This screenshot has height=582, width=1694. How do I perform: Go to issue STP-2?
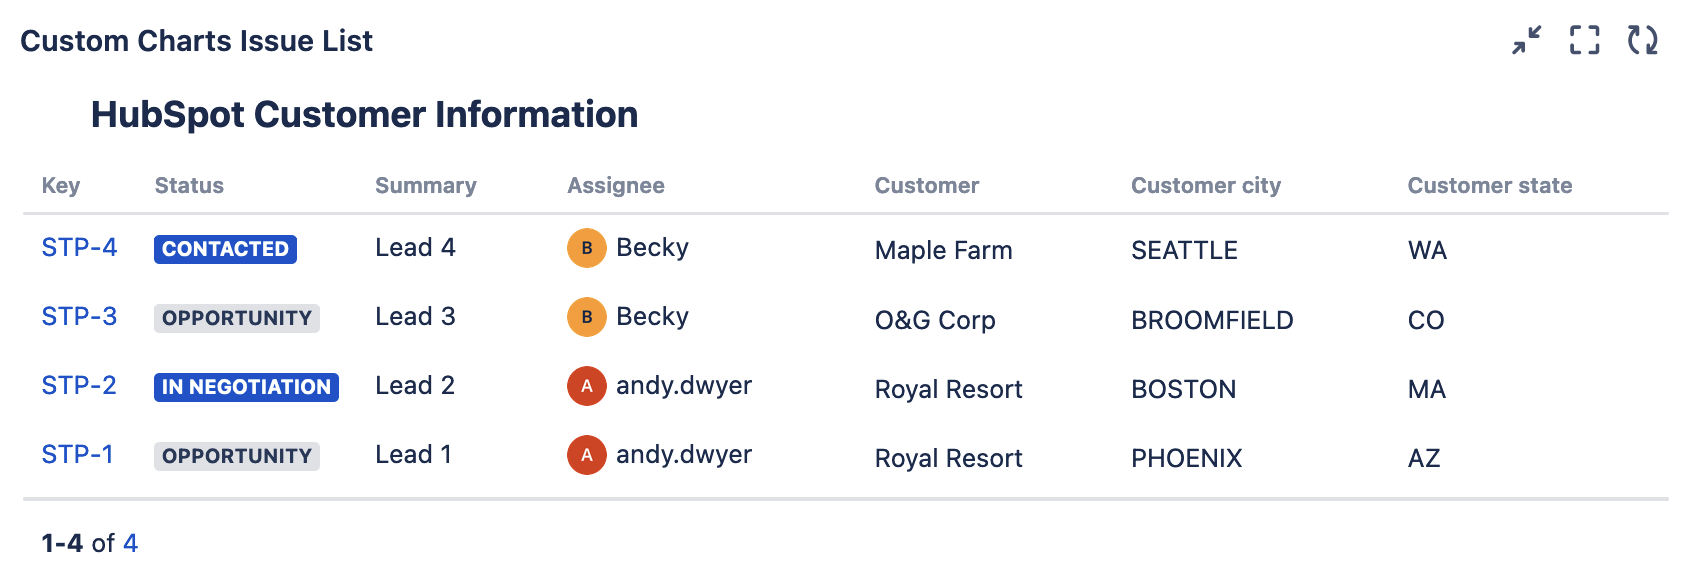(x=79, y=385)
